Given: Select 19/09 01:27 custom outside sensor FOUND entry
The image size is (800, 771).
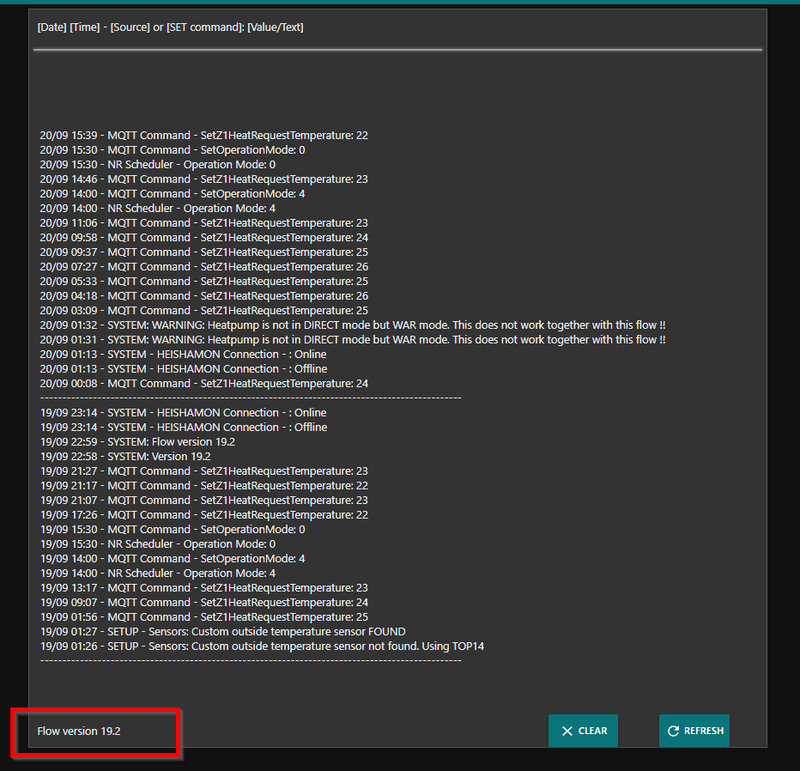Looking at the screenshot, I should [223, 632].
